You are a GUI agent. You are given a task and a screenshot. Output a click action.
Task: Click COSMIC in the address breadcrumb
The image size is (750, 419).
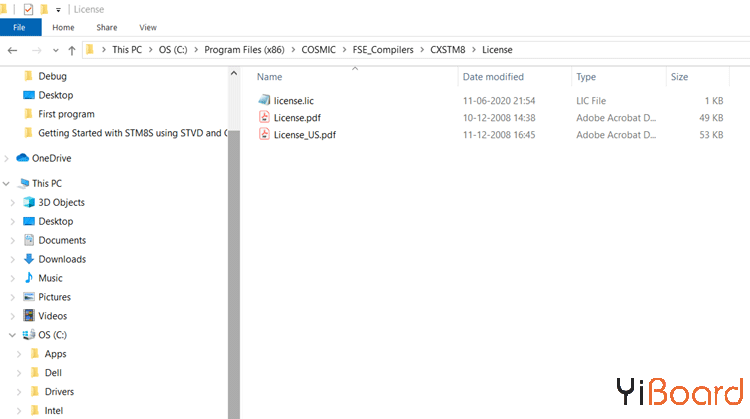[x=320, y=50]
